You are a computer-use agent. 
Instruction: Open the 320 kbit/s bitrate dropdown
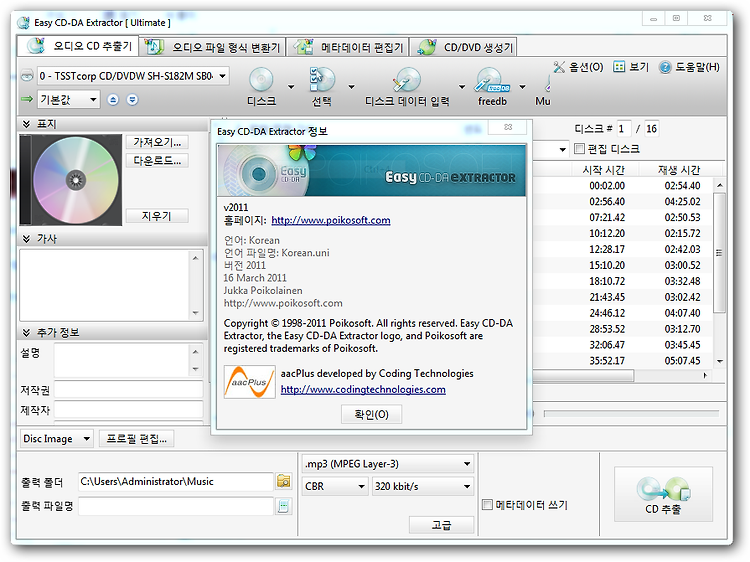pos(423,486)
